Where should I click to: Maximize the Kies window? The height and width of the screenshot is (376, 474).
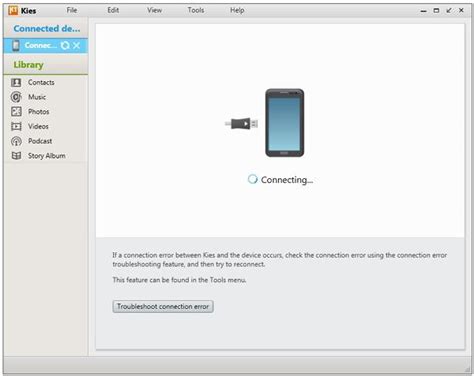pyautogui.click(x=436, y=11)
